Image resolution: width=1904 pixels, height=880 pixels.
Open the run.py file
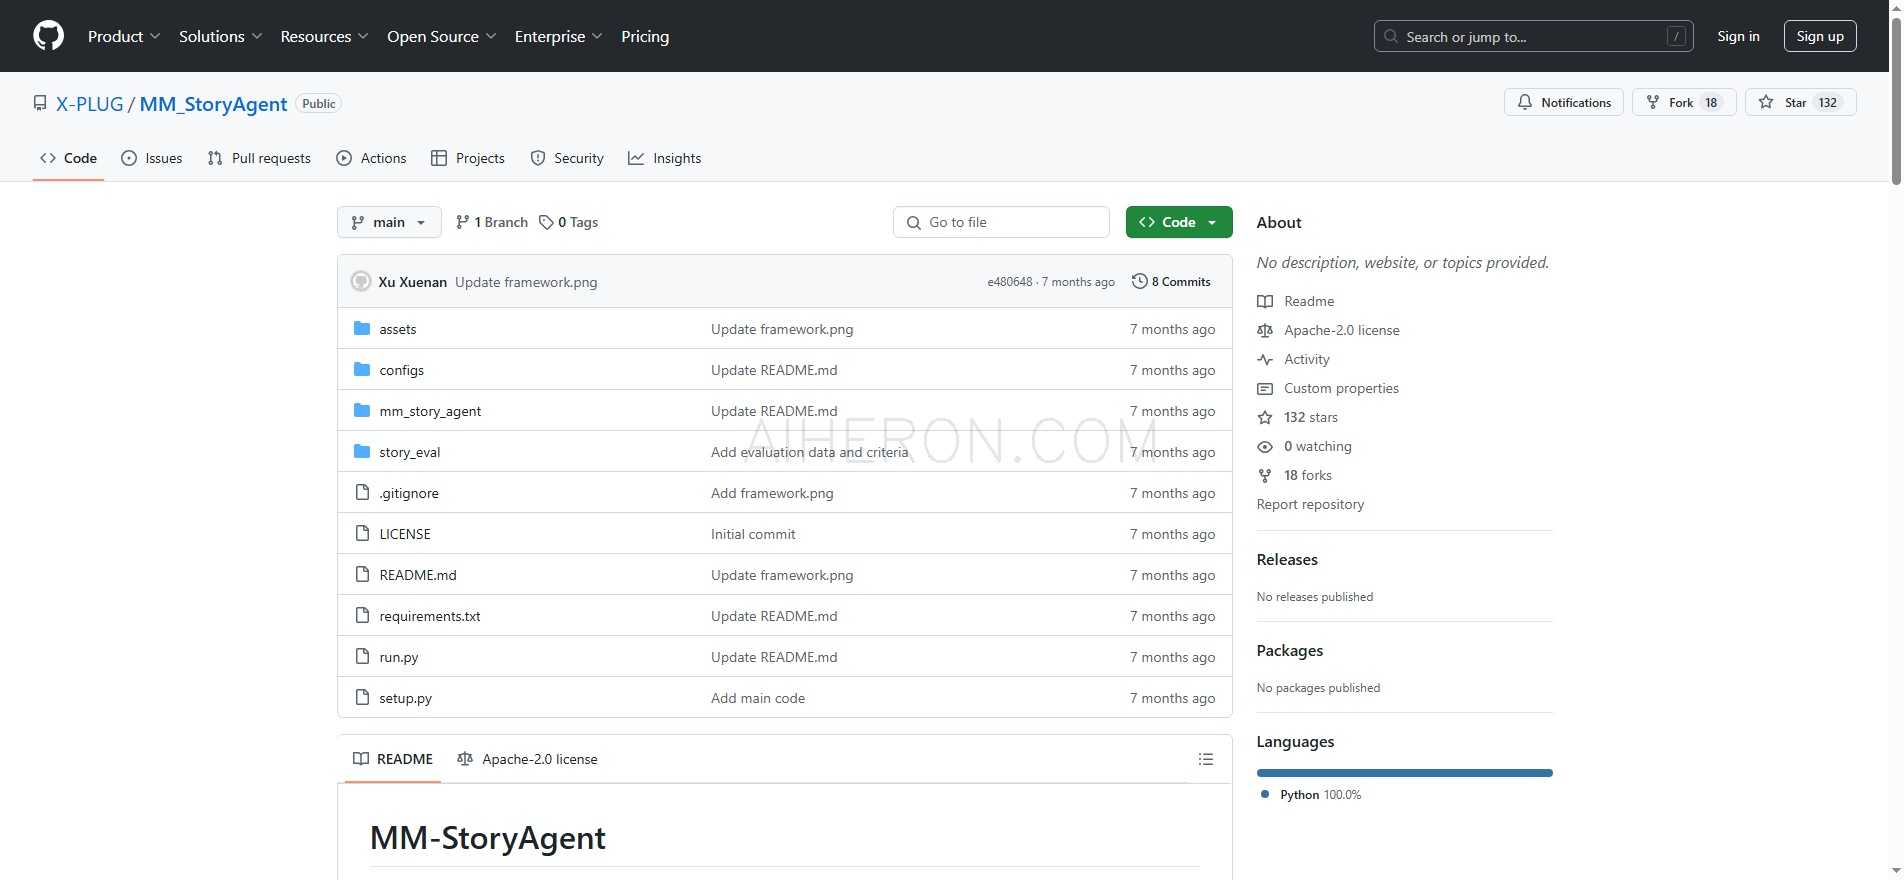click(399, 657)
